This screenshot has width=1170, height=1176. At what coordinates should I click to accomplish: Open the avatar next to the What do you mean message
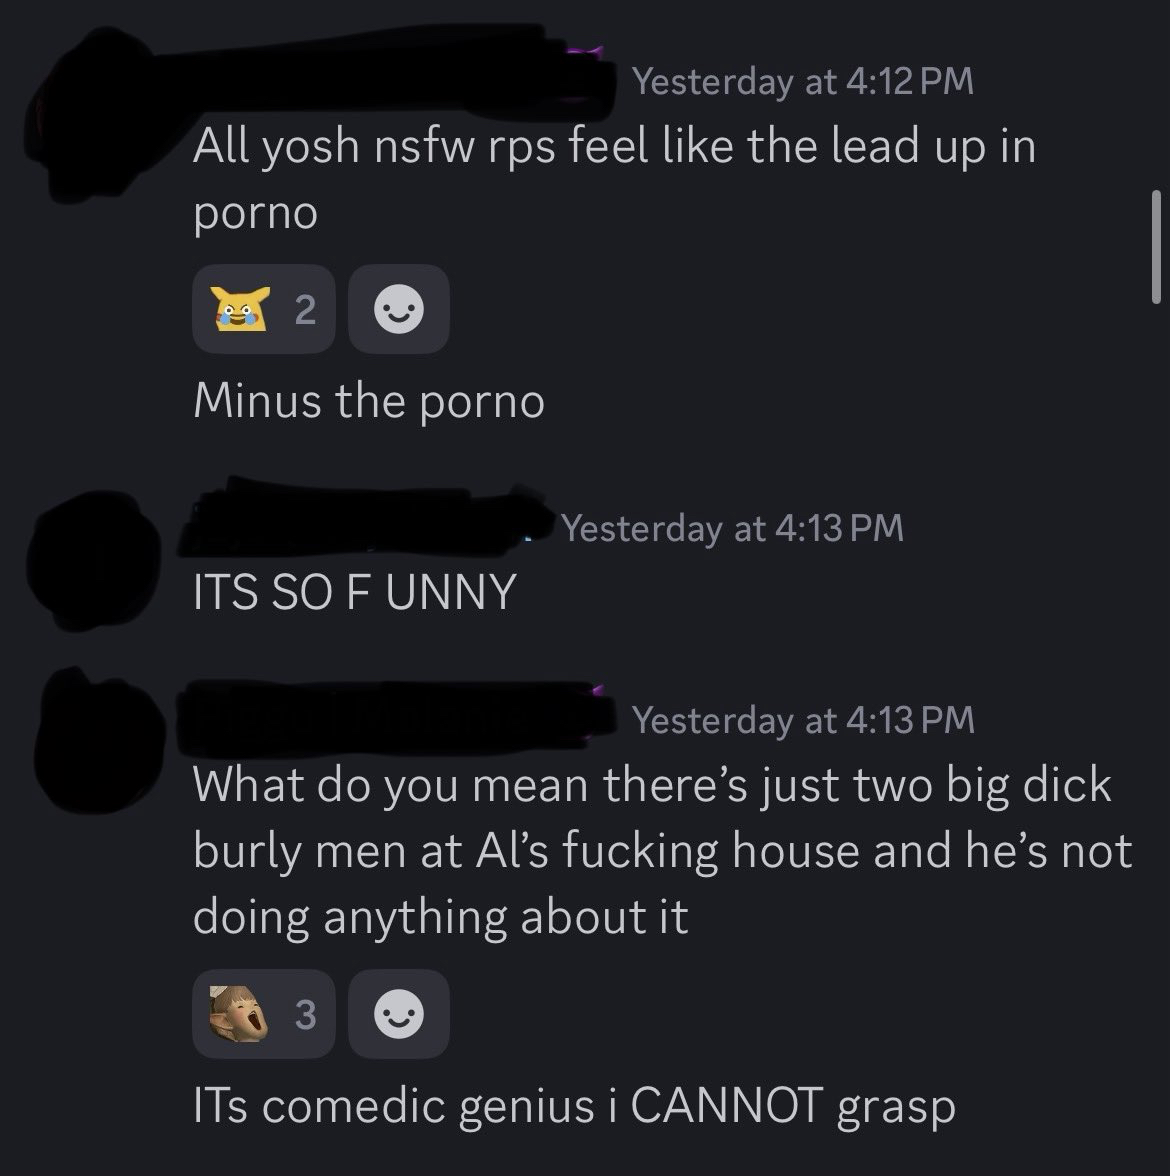point(99,741)
